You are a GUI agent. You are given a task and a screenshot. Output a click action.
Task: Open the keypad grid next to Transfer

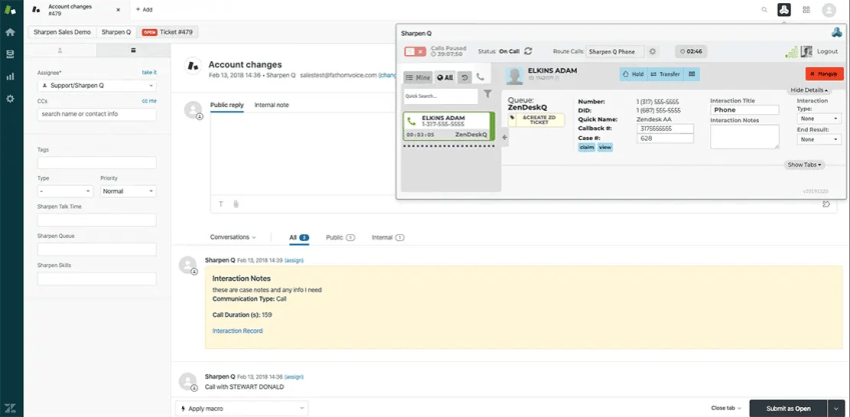[x=692, y=74]
